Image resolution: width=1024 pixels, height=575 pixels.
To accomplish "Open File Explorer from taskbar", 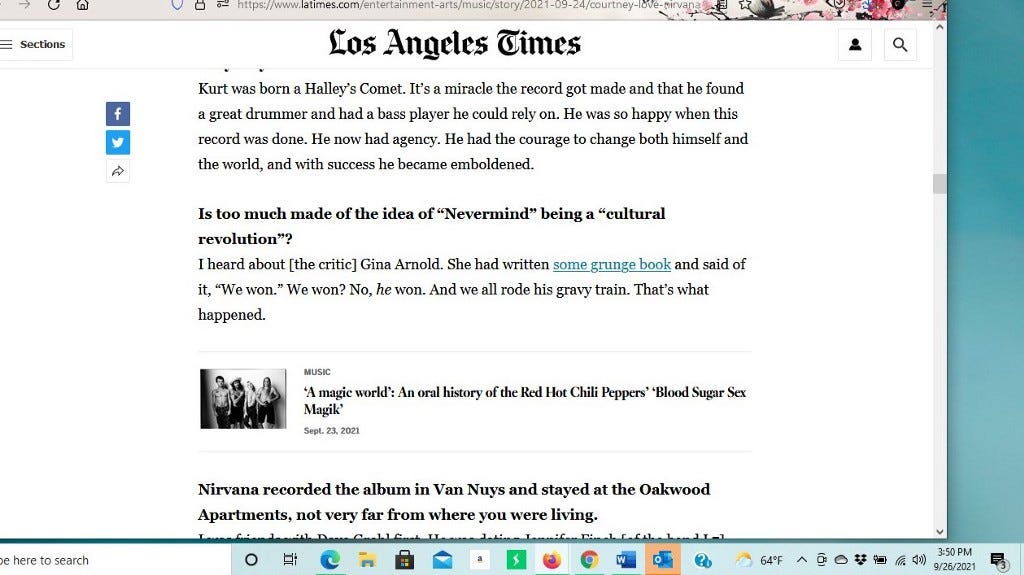I will click(367, 560).
